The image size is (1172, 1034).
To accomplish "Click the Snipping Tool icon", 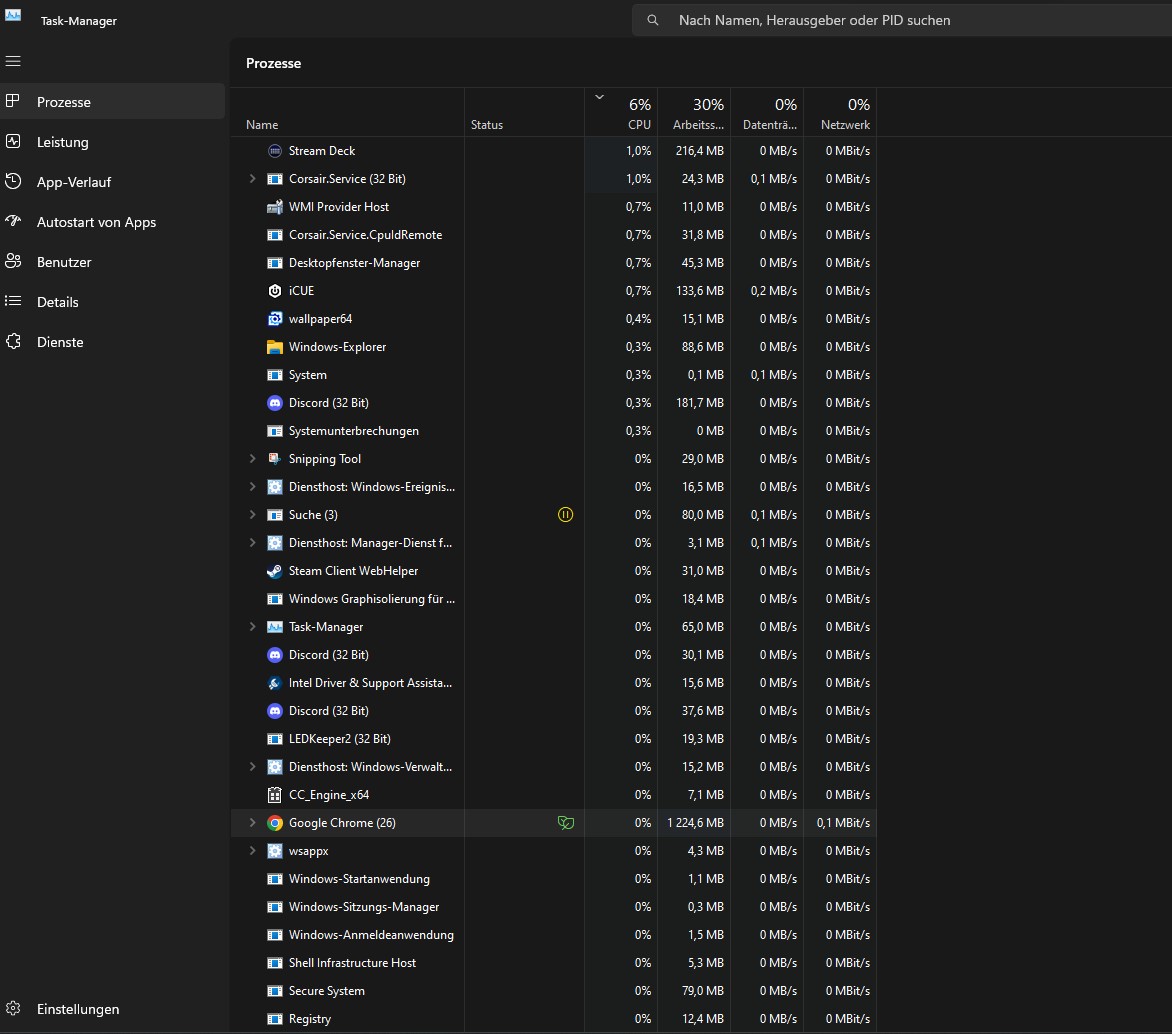I will [x=275, y=459].
